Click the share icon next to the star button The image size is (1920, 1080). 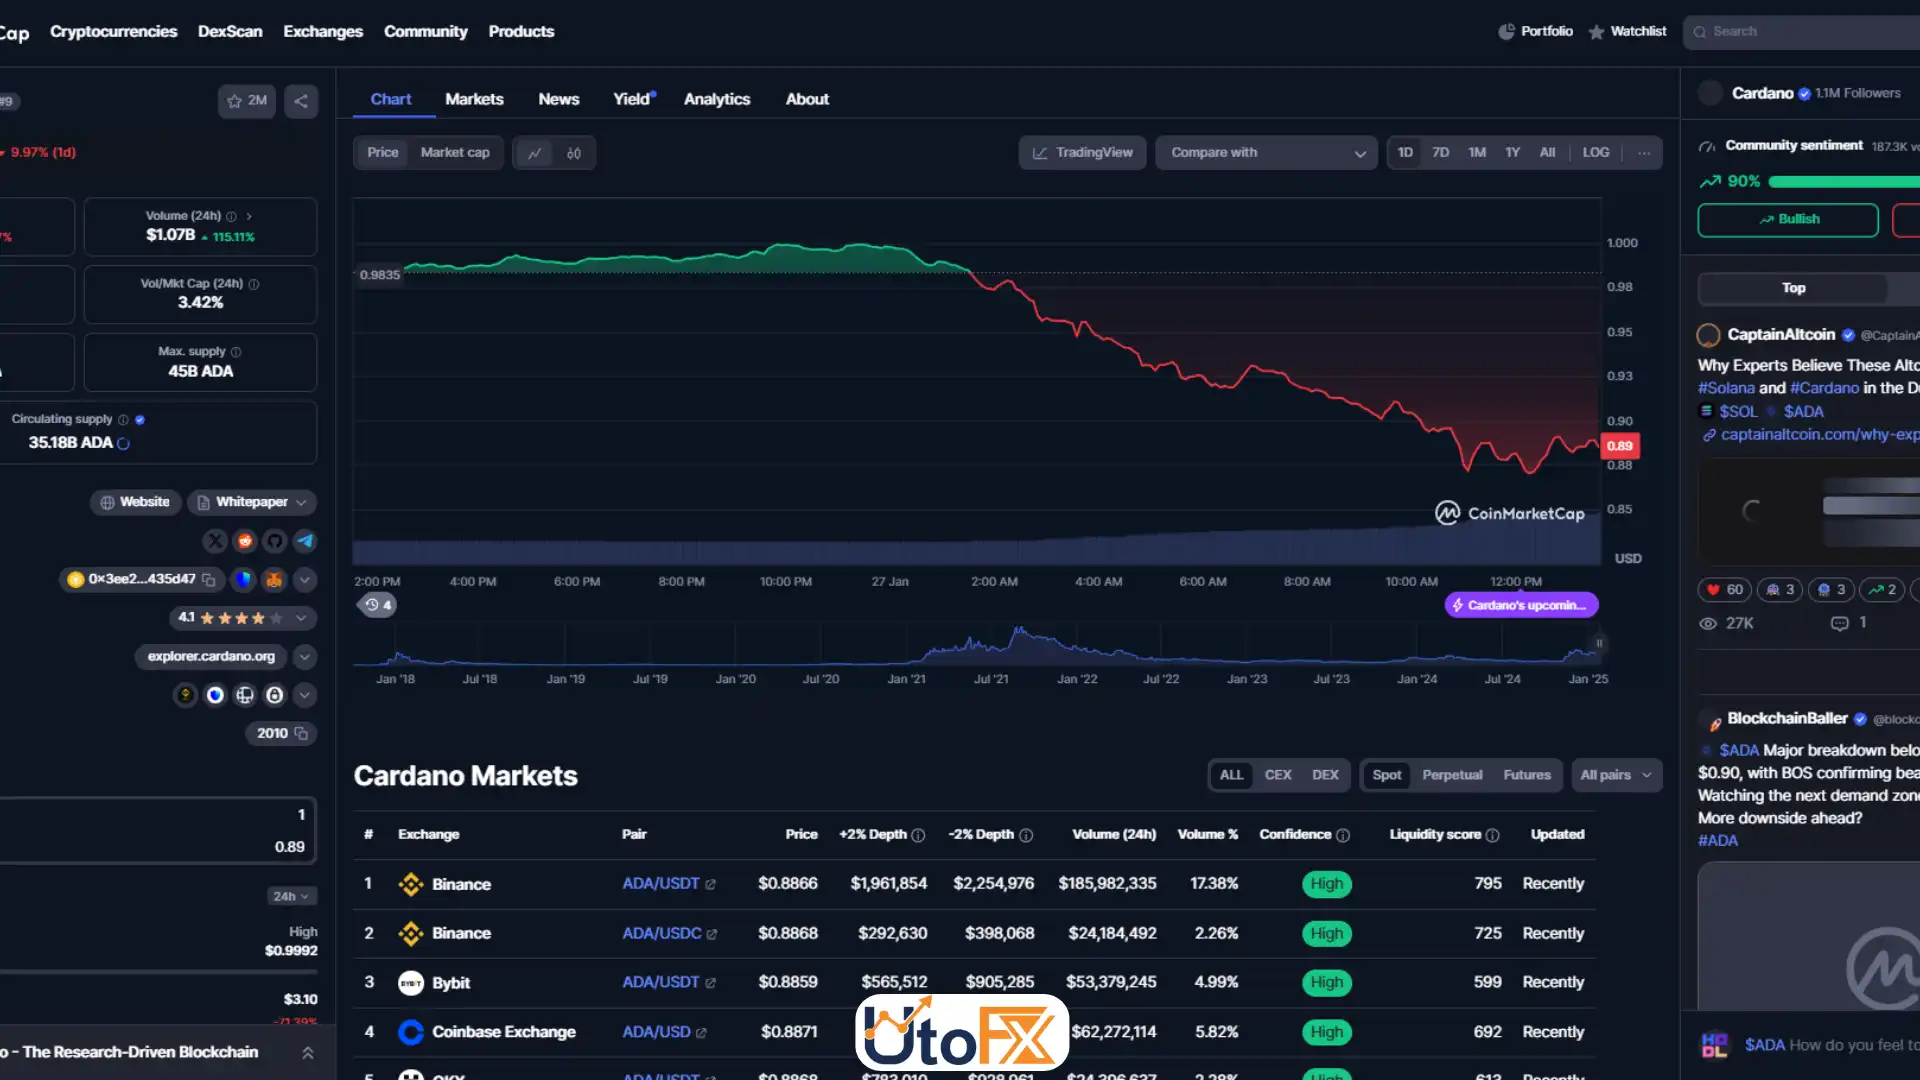click(301, 101)
